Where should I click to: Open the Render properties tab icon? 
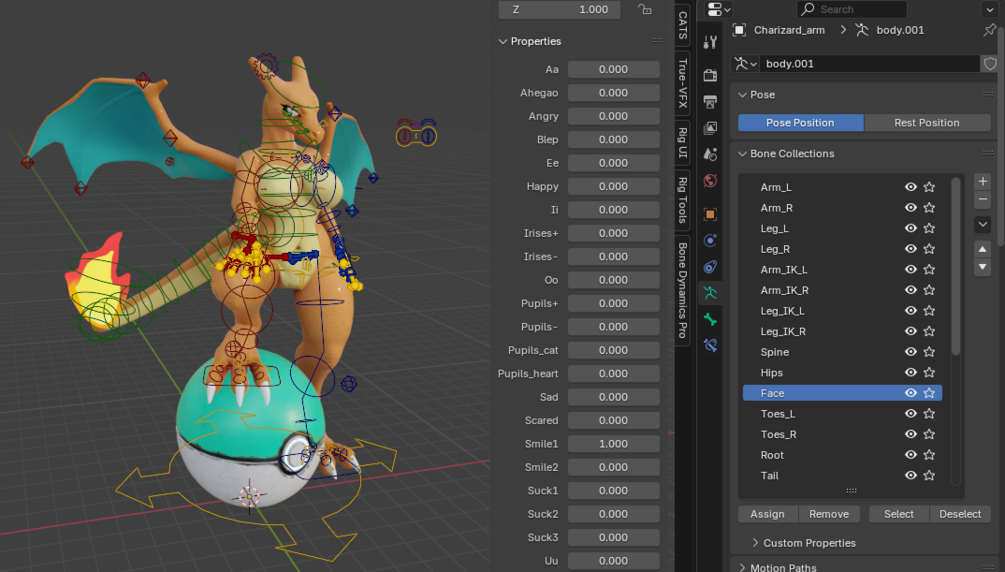click(x=710, y=75)
